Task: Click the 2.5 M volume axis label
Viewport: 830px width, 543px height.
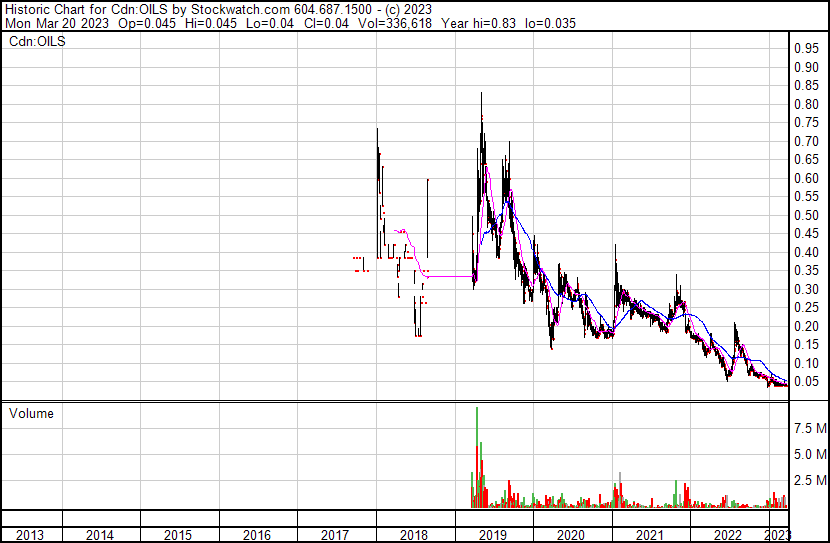Action: tap(809, 481)
